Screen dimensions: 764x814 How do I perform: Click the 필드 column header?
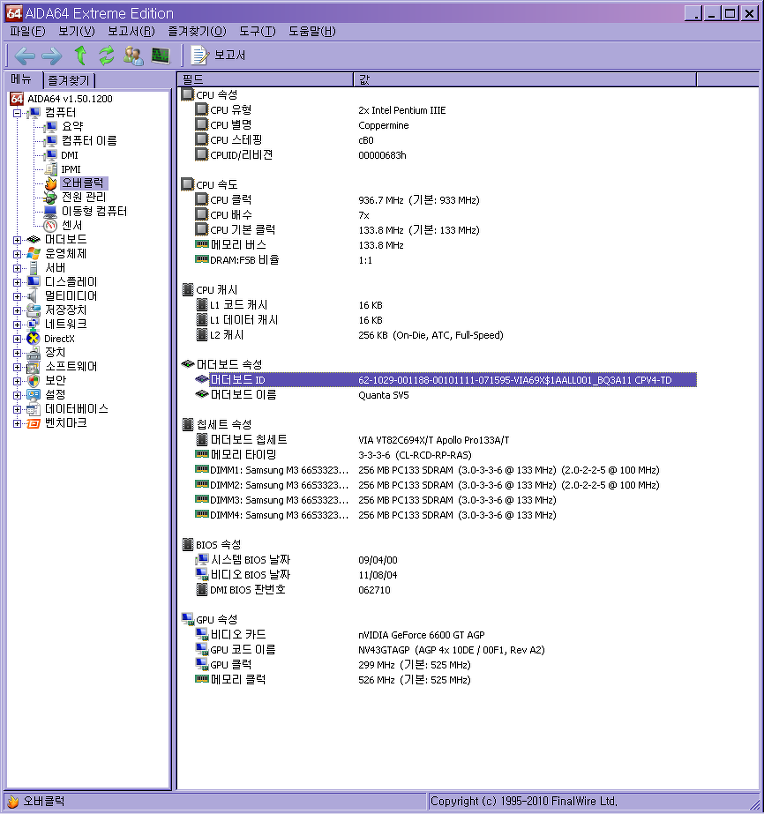pos(265,79)
